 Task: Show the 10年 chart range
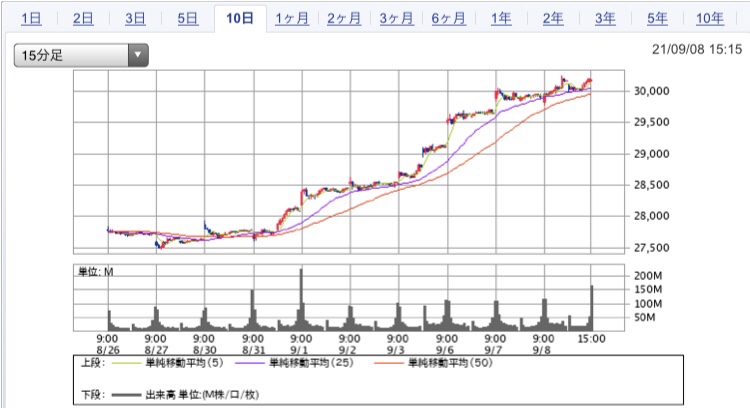[x=709, y=19]
